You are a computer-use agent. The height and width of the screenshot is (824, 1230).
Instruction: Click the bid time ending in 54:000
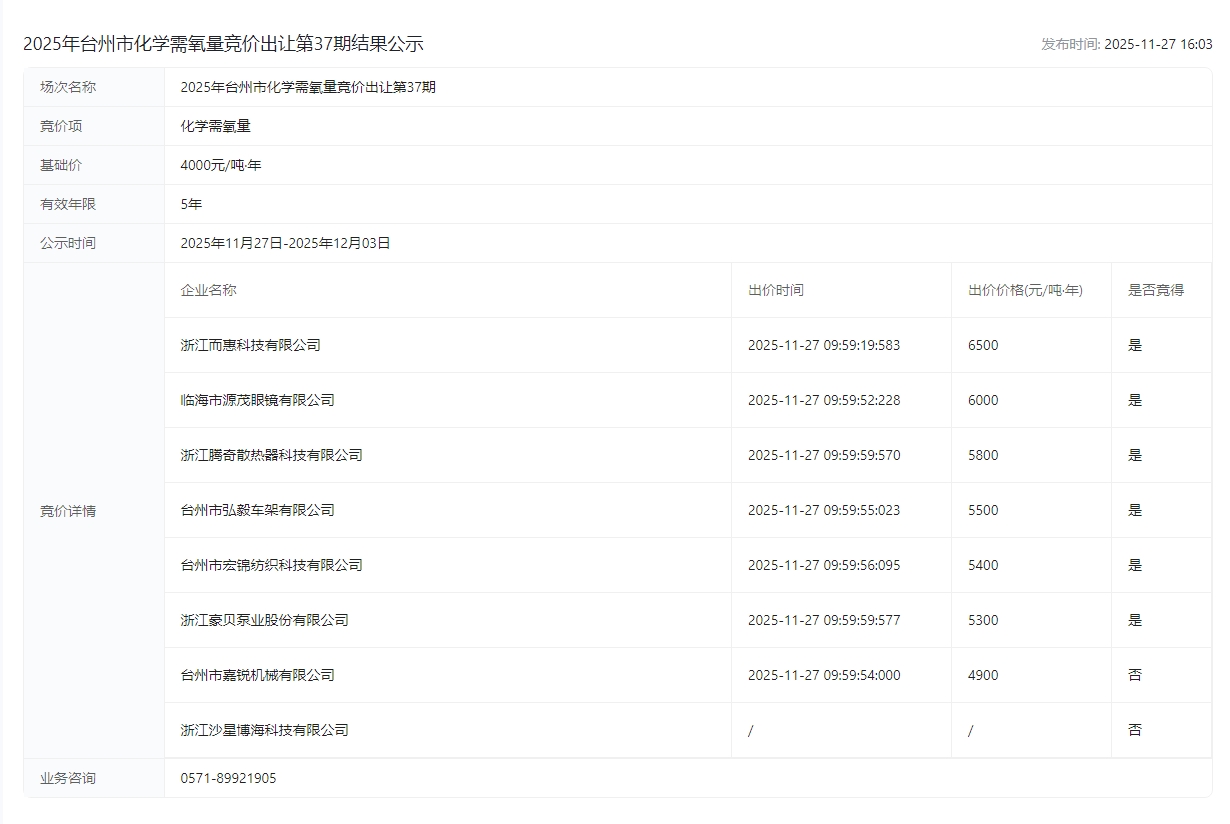tap(823, 675)
